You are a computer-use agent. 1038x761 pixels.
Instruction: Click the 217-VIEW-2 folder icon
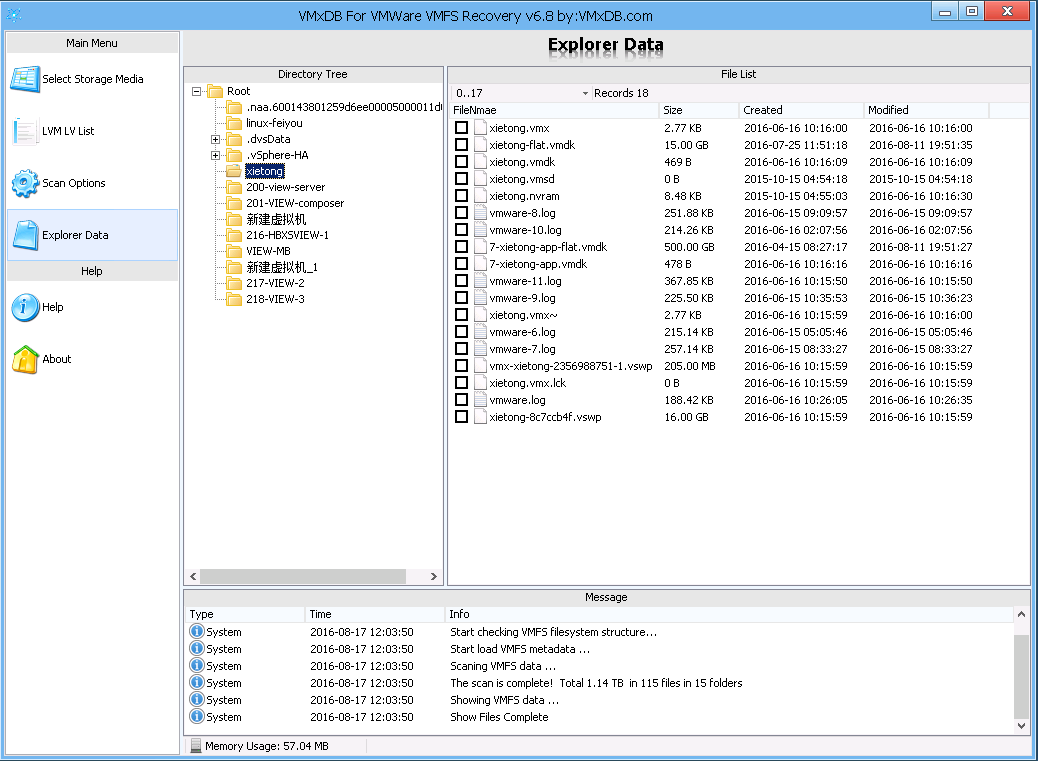point(234,283)
